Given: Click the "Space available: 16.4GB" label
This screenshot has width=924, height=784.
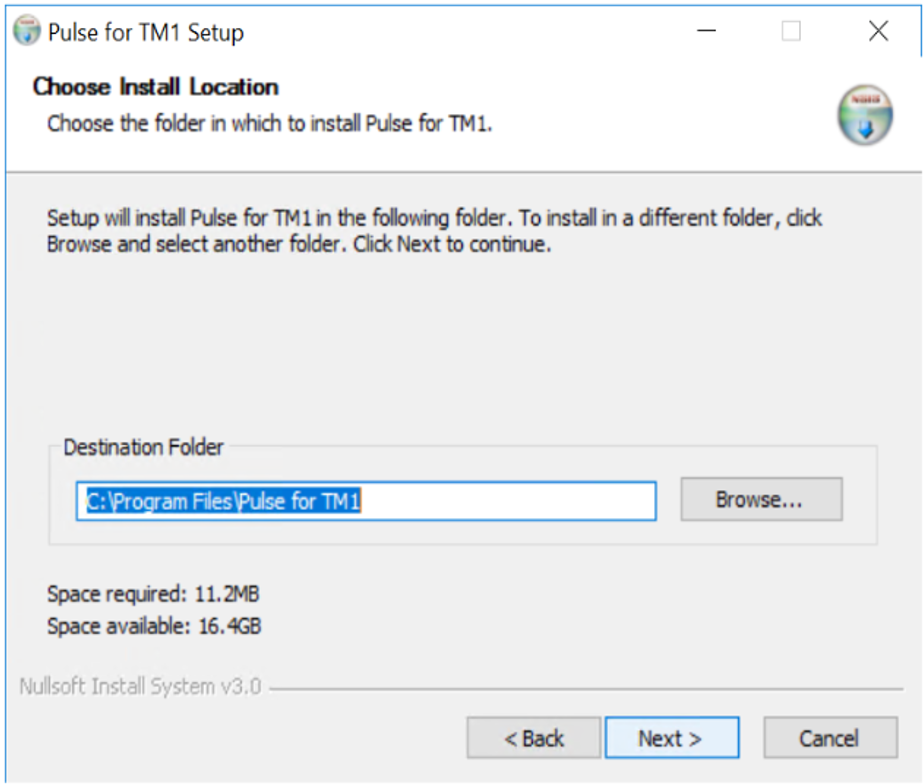Looking at the screenshot, I should click(154, 627).
